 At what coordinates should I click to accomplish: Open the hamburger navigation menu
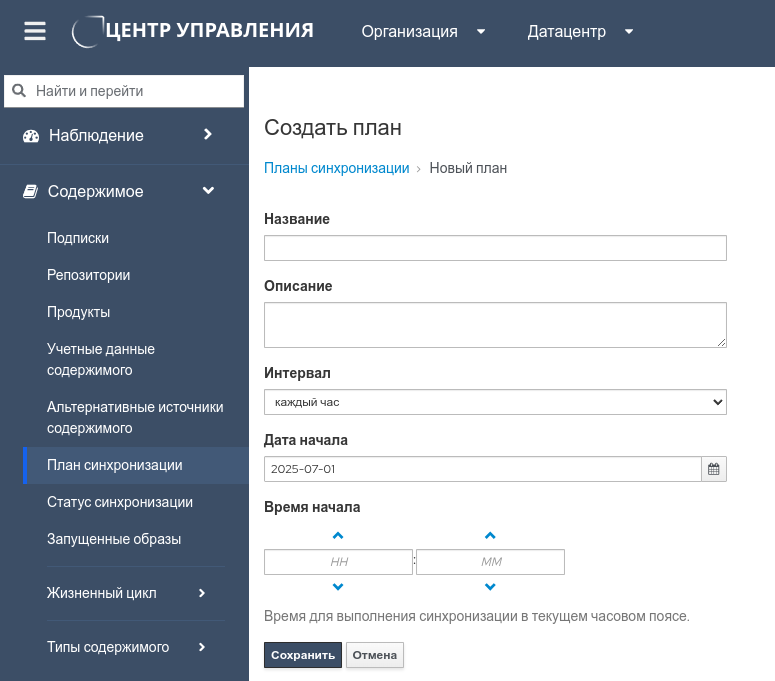[x=35, y=31]
